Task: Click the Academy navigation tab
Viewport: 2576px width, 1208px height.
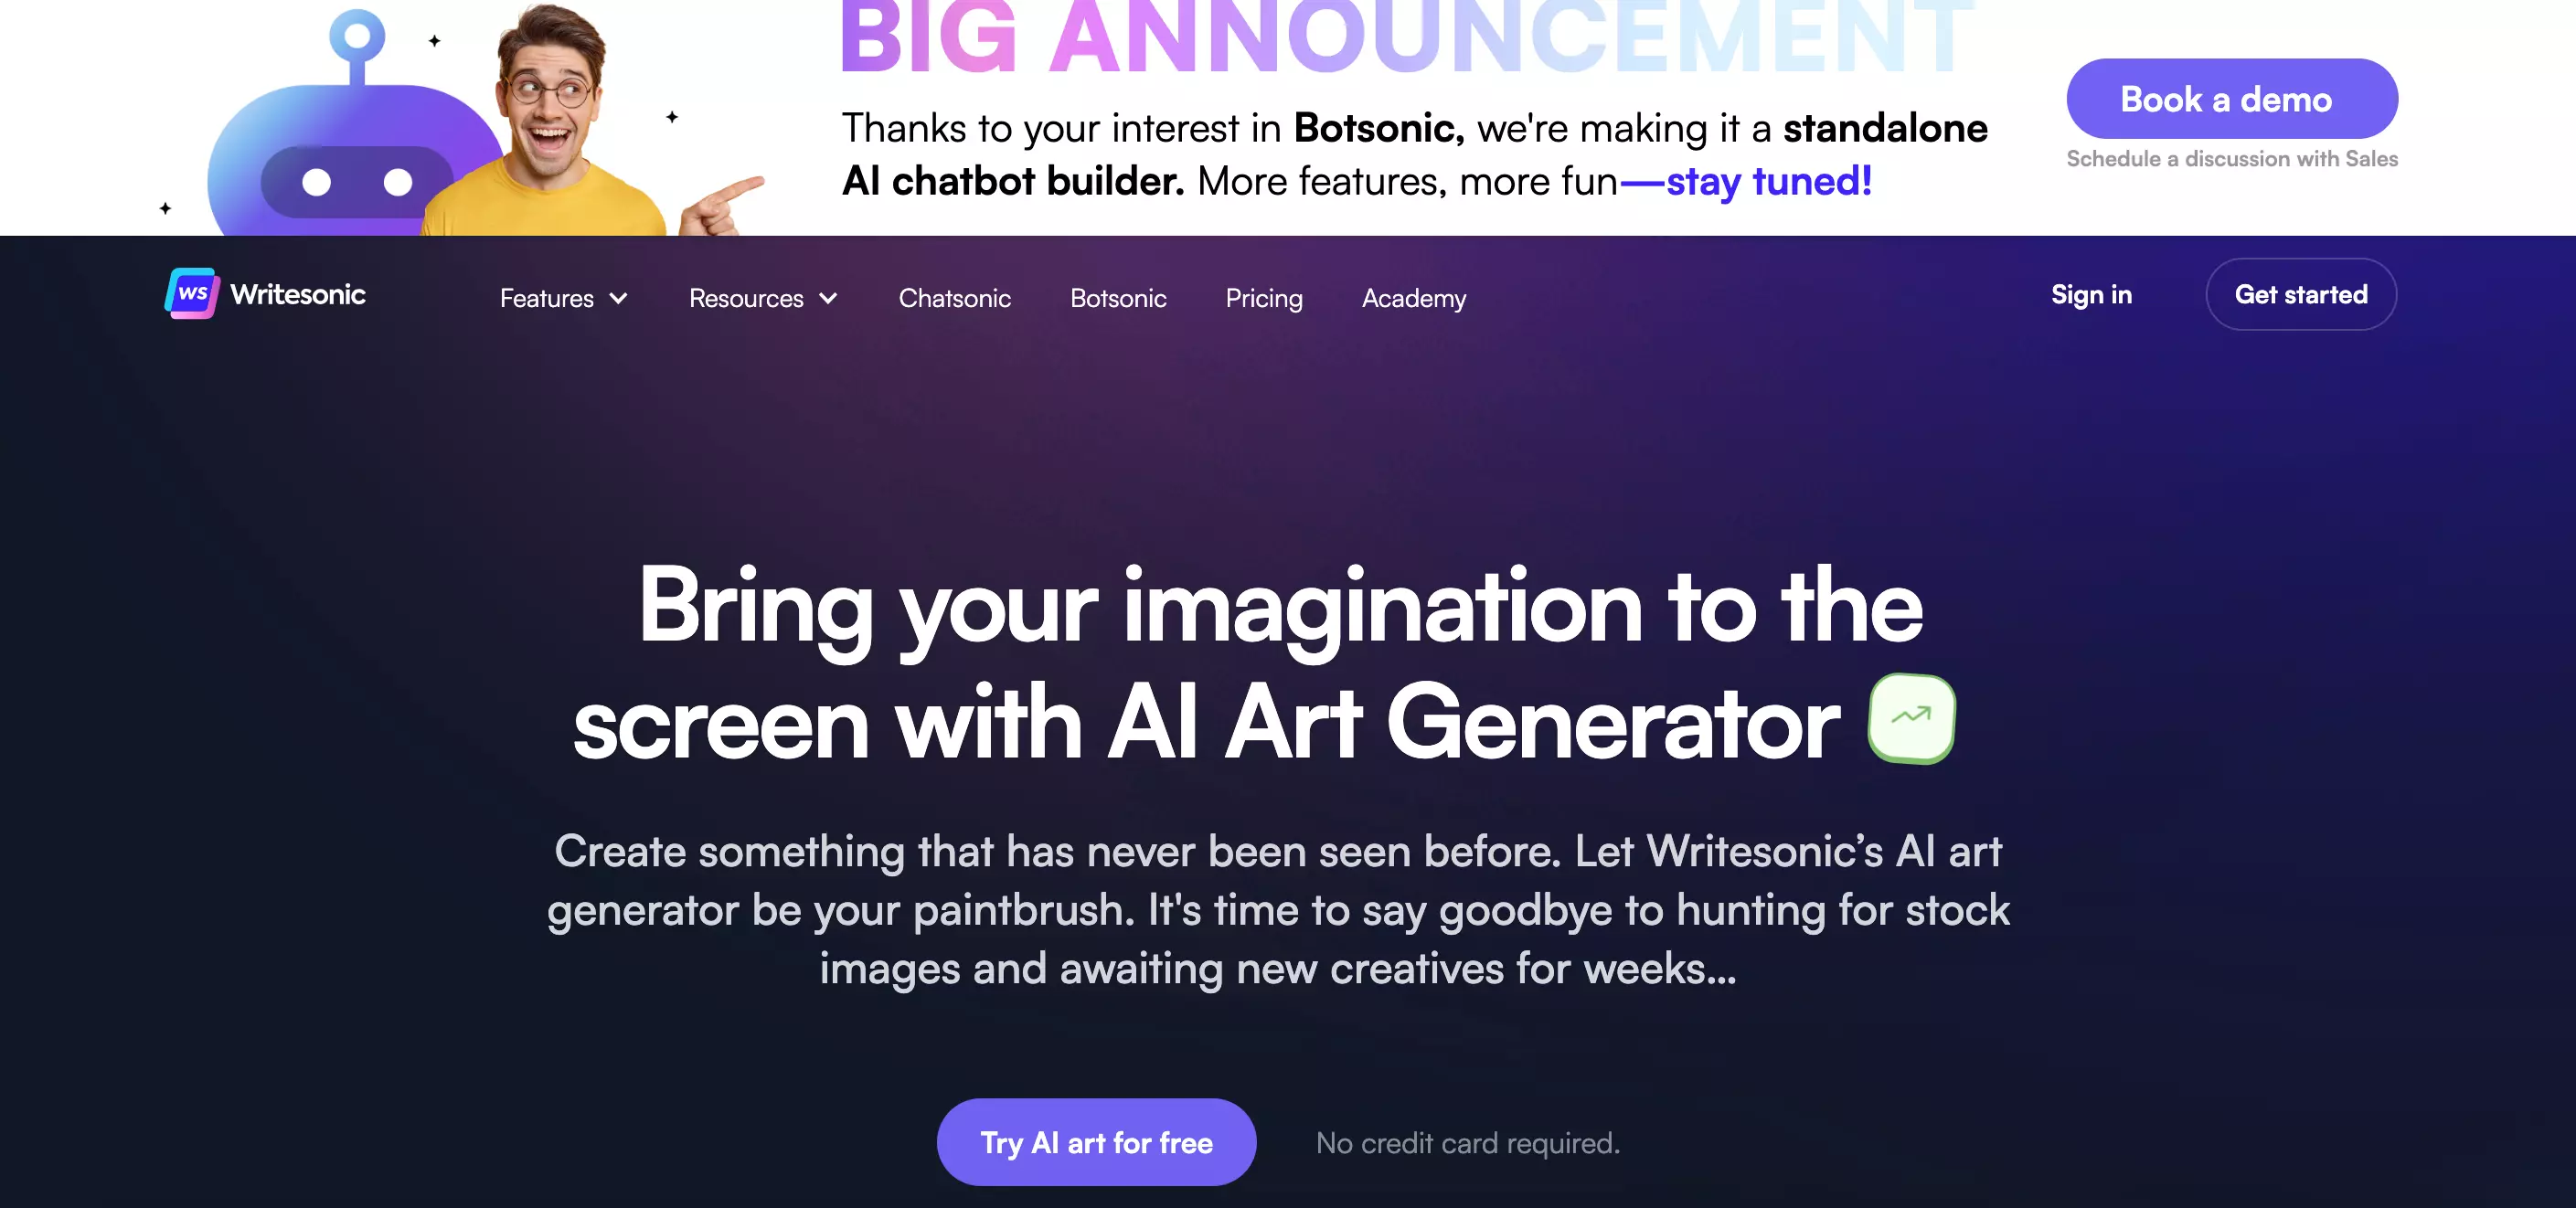Action: (1414, 297)
